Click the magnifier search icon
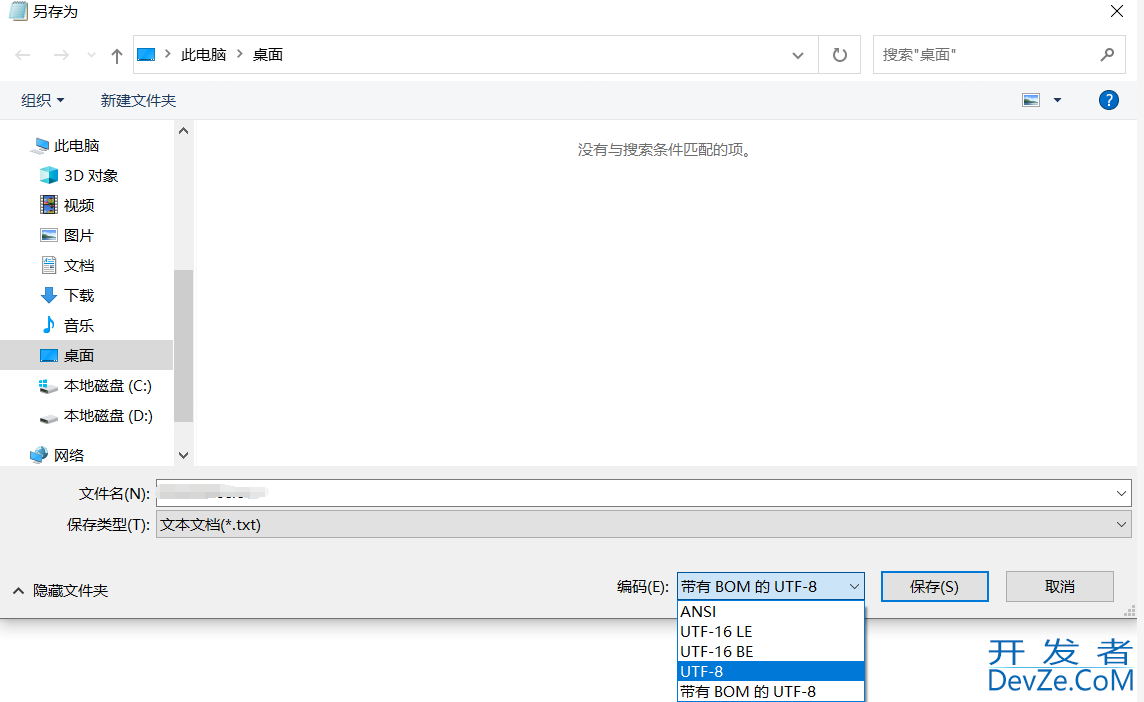Screen dimensions: 1144x702 [x=1108, y=54]
